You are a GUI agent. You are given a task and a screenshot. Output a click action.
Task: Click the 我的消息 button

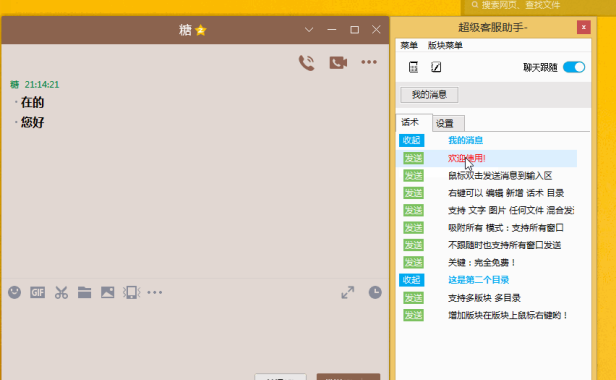coord(429,95)
